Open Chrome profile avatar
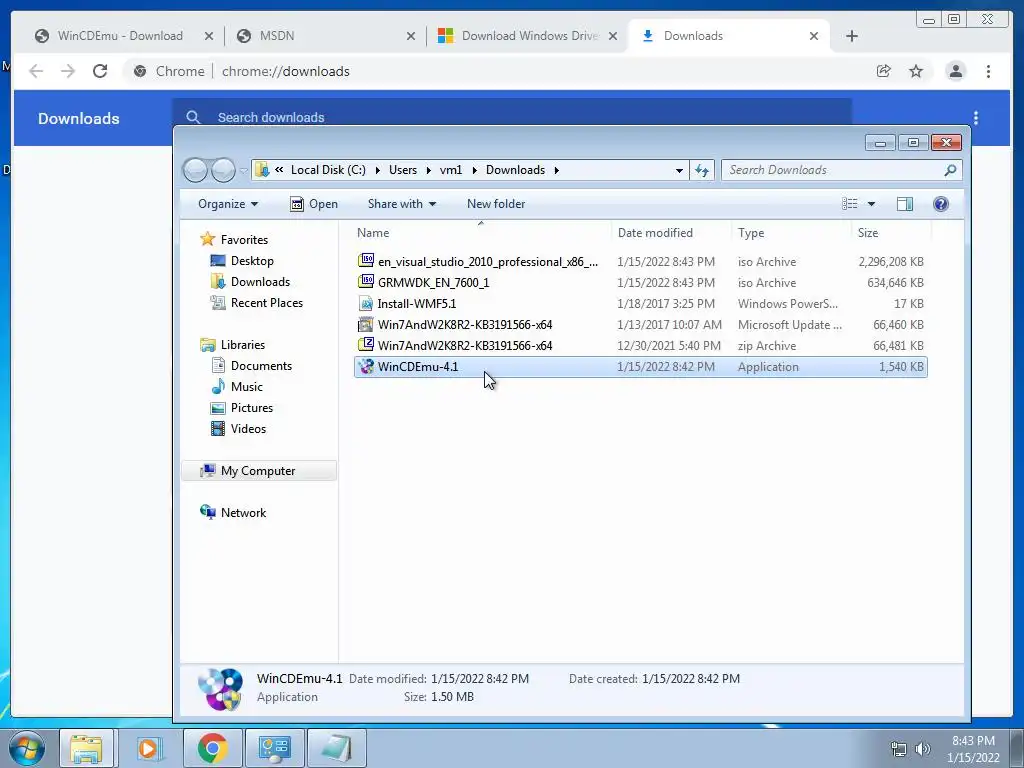Viewport: 1024px width, 768px height. click(955, 71)
